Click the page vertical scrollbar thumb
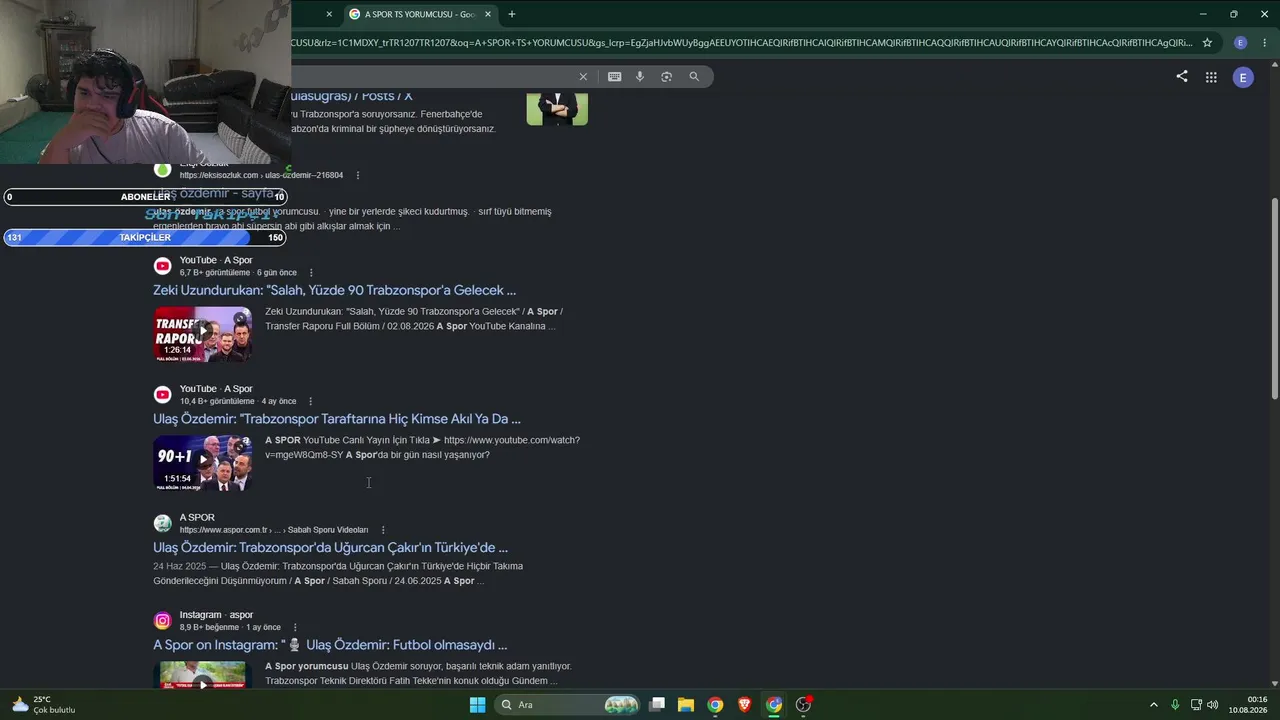1280x720 pixels. pyautogui.click(x=1274, y=298)
